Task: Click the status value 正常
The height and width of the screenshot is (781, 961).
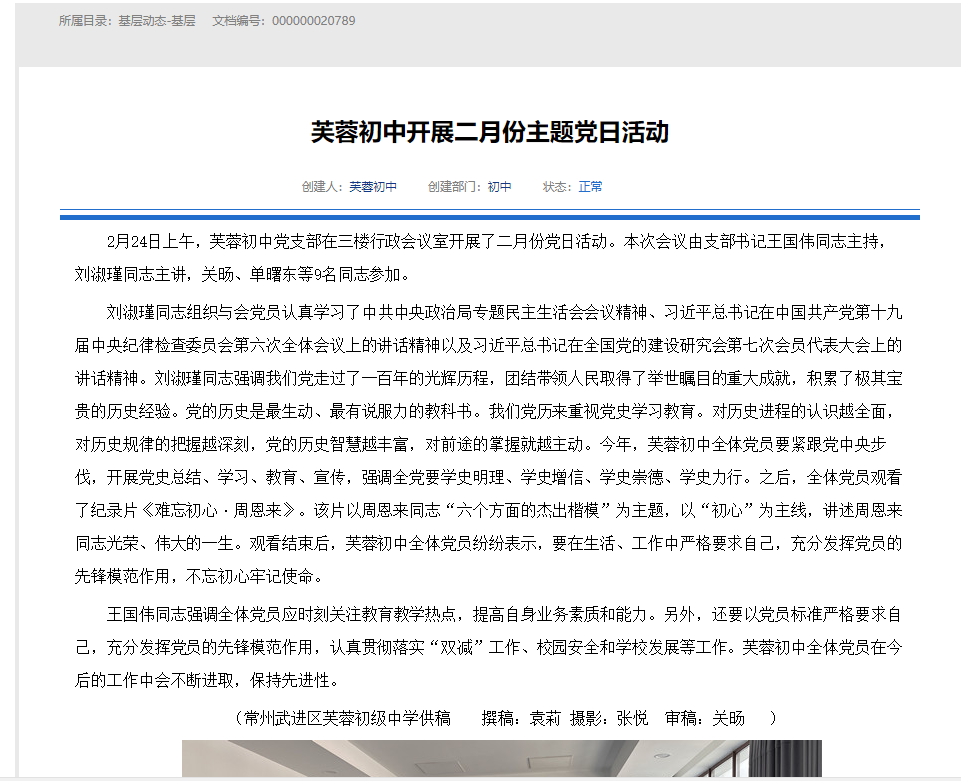Action: (x=590, y=187)
